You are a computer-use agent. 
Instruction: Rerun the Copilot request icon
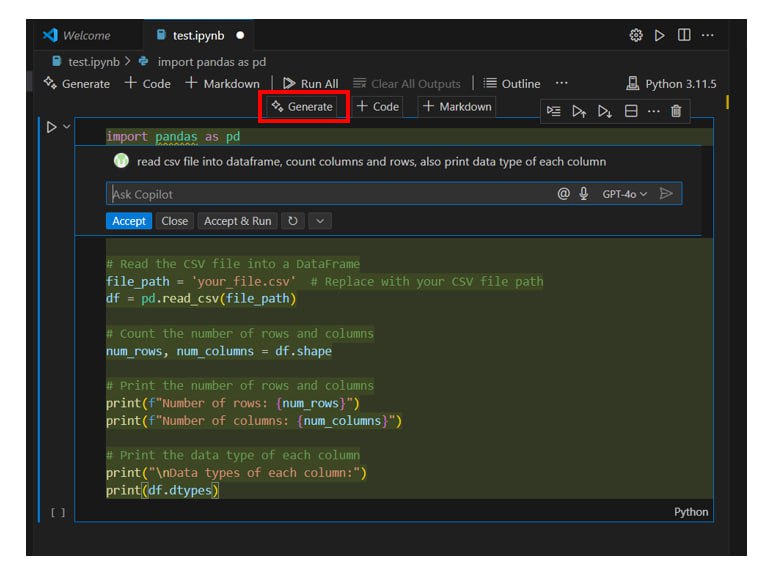(x=293, y=221)
